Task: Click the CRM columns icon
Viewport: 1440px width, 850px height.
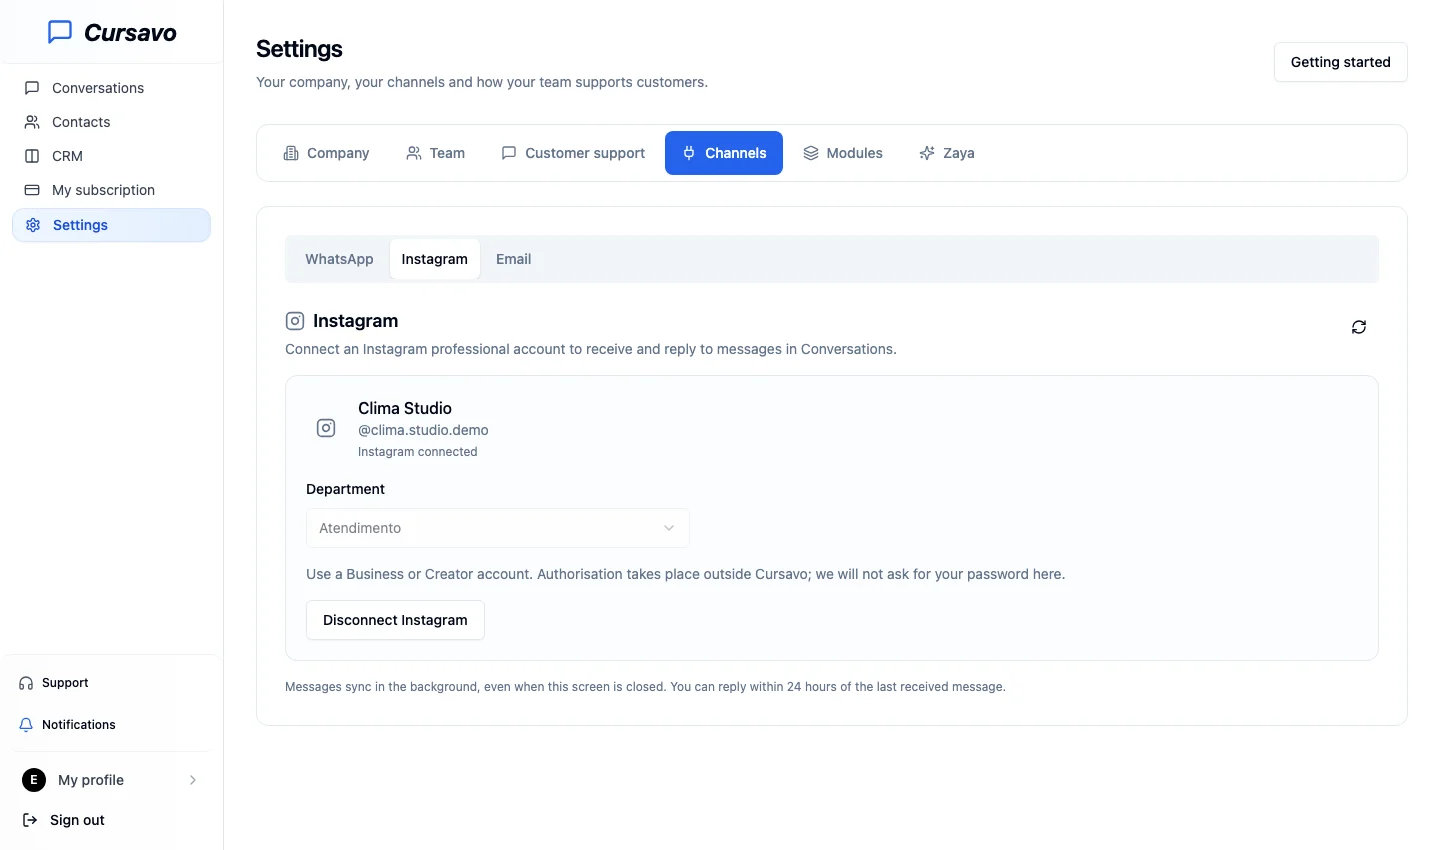Action: (32, 156)
